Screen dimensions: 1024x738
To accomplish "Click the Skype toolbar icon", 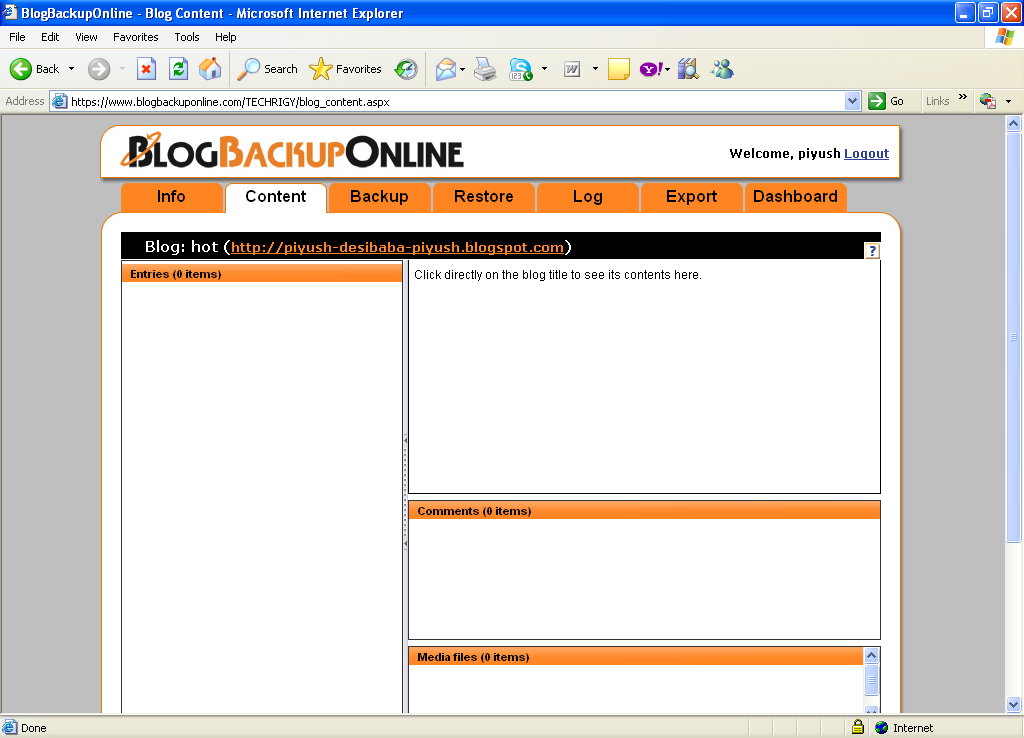I will click(521, 69).
